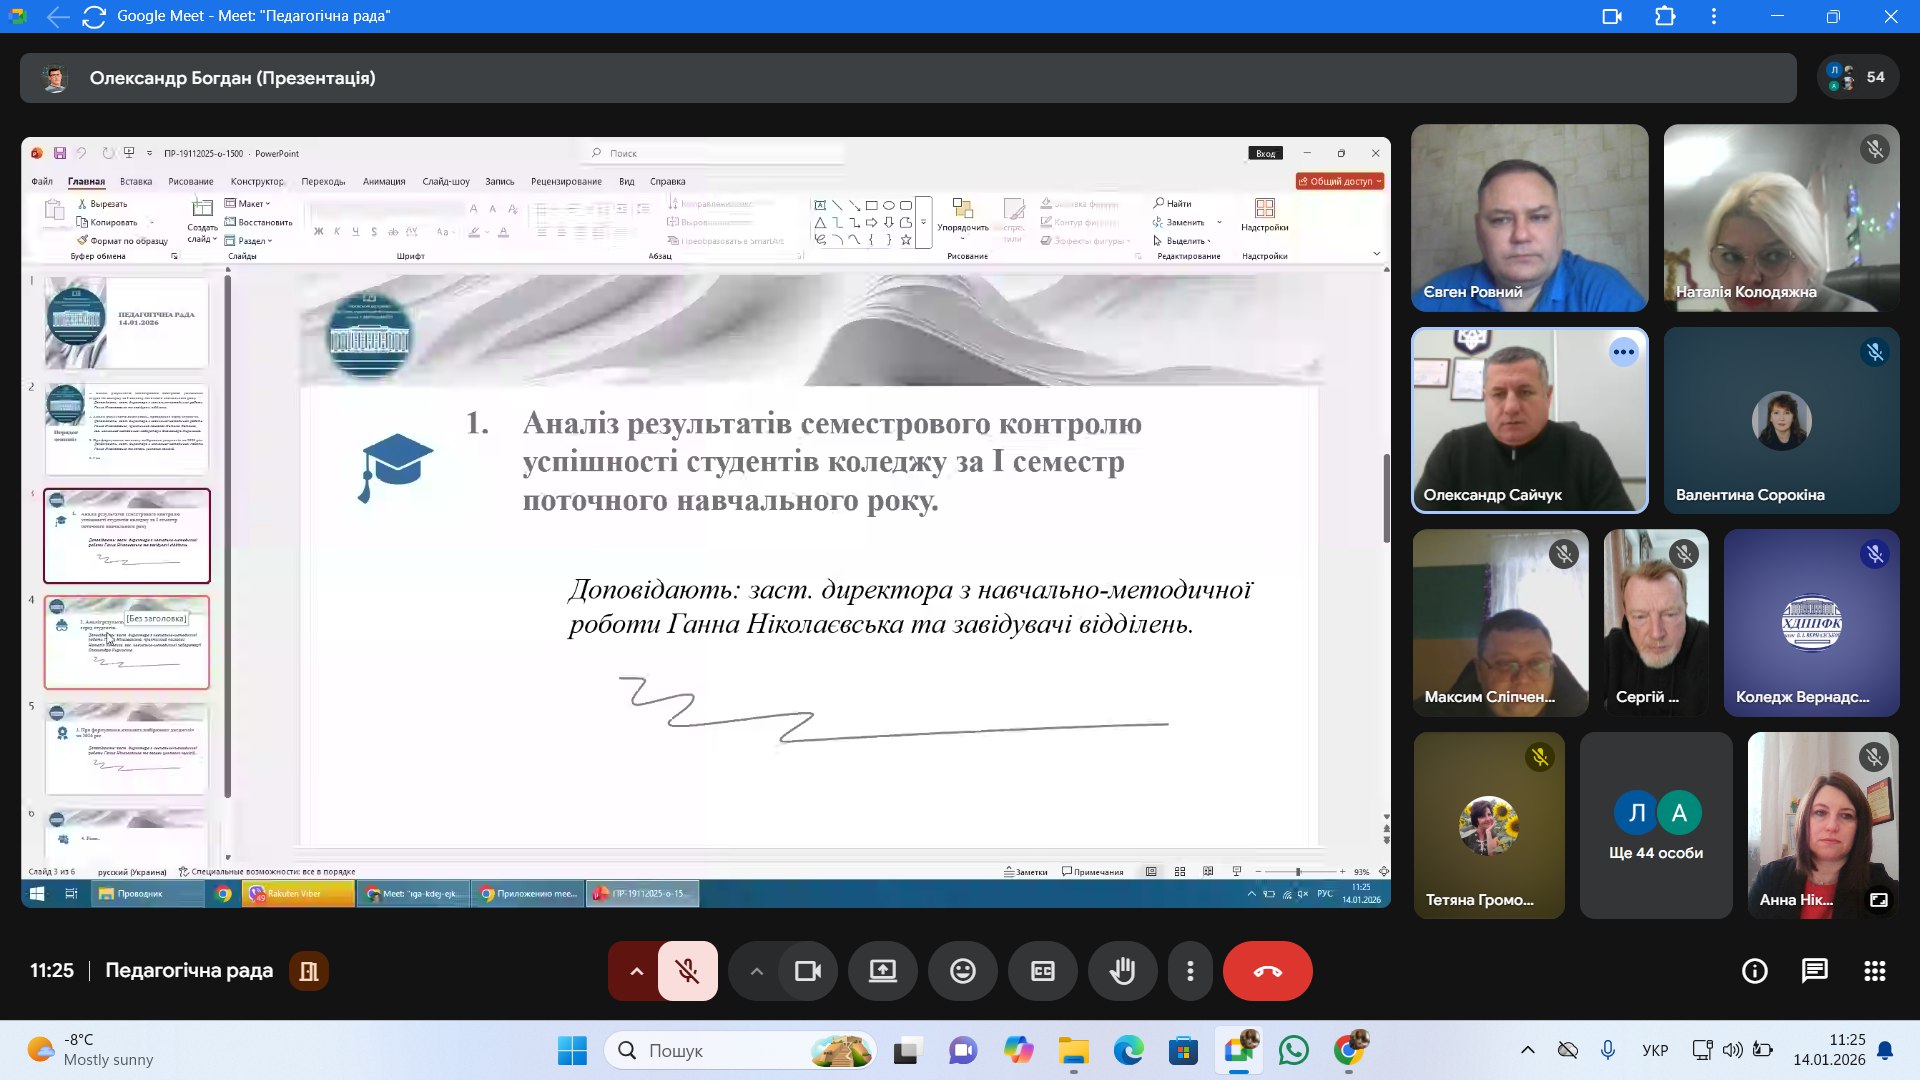The width and height of the screenshot is (1920, 1080).
Task: Open the emoji reactions button
Action: (962, 971)
